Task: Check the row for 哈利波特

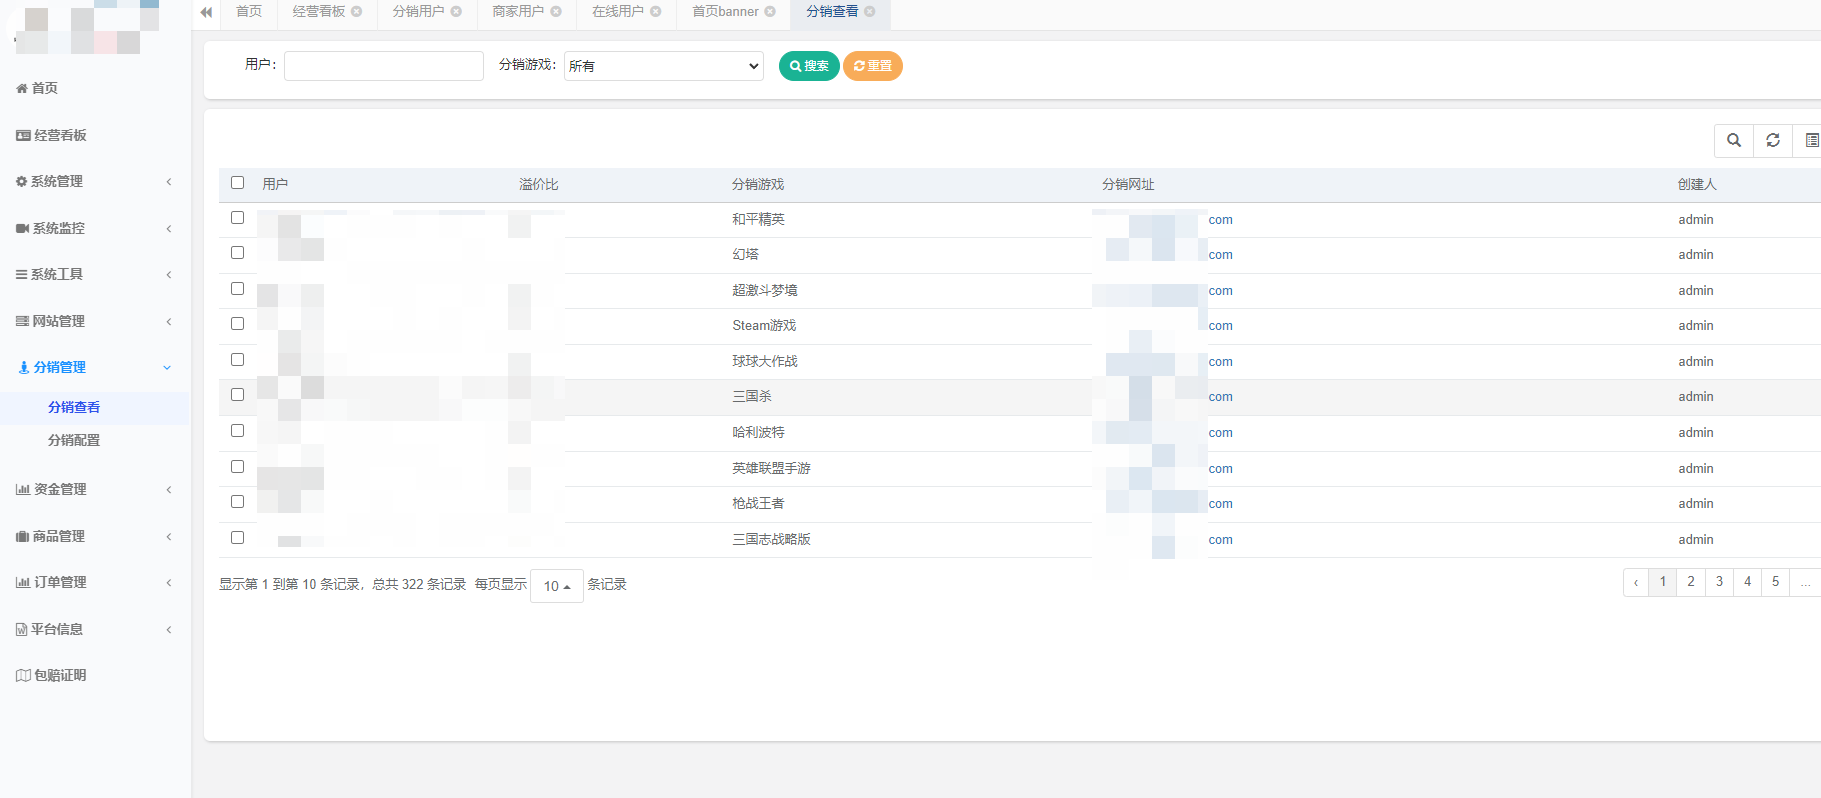Action: point(237,431)
